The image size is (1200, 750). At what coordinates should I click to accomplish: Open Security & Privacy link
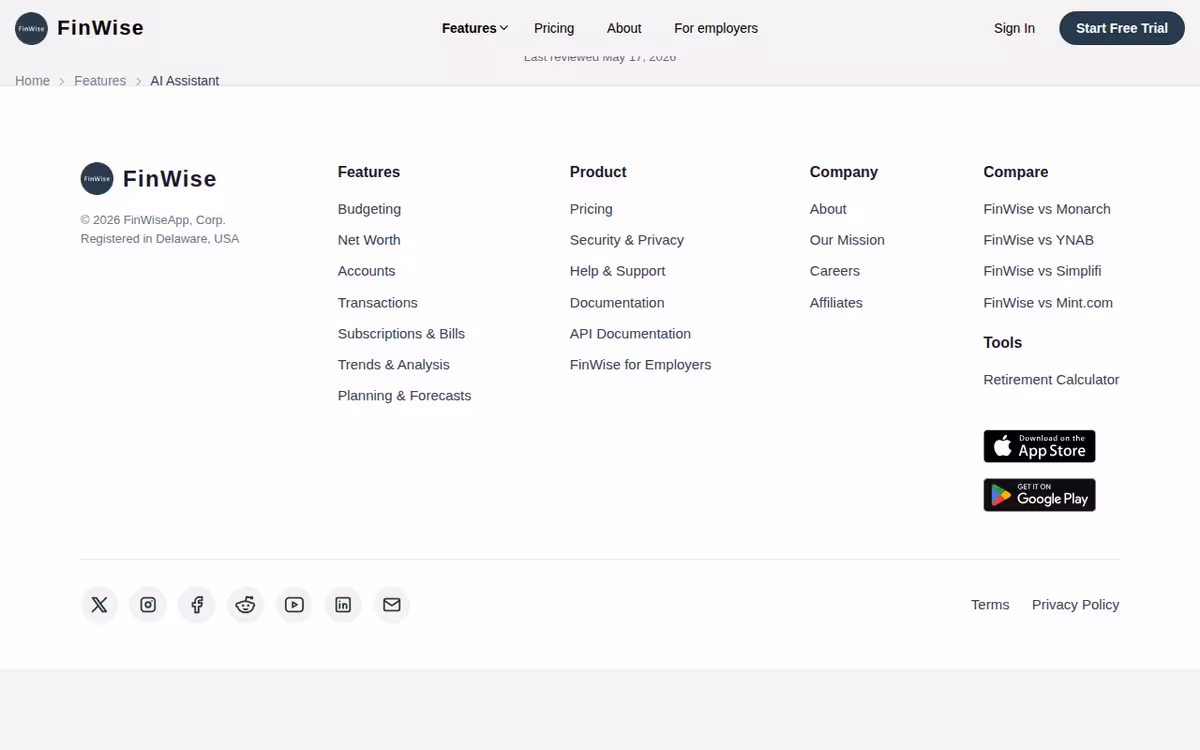point(627,240)
